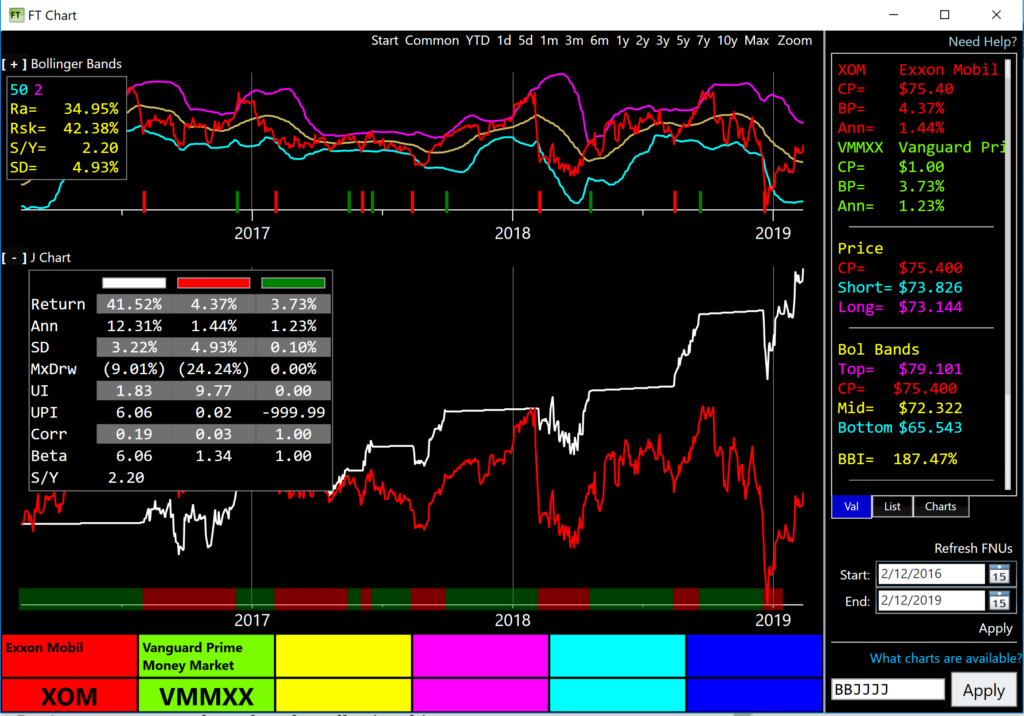Open the End date calendar picker
Viewport: 1024px width, 716px height.
point(999,601)
